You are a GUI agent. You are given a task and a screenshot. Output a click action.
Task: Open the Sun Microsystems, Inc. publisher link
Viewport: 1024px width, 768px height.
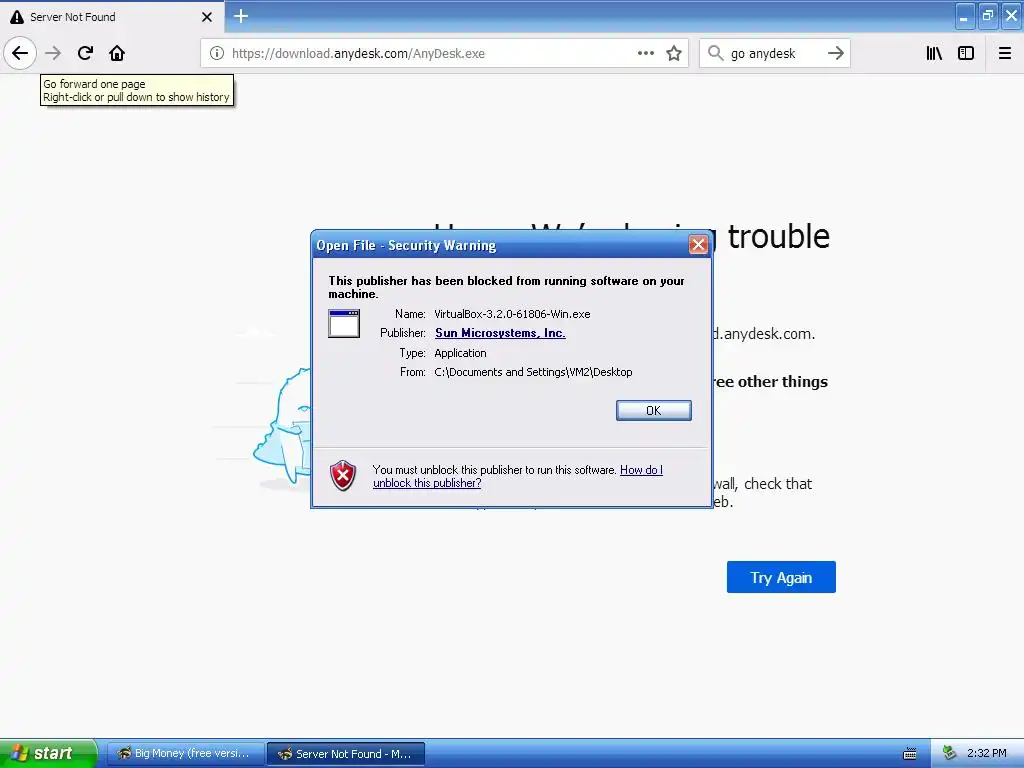pyautogui.click(x=500, y=333)
